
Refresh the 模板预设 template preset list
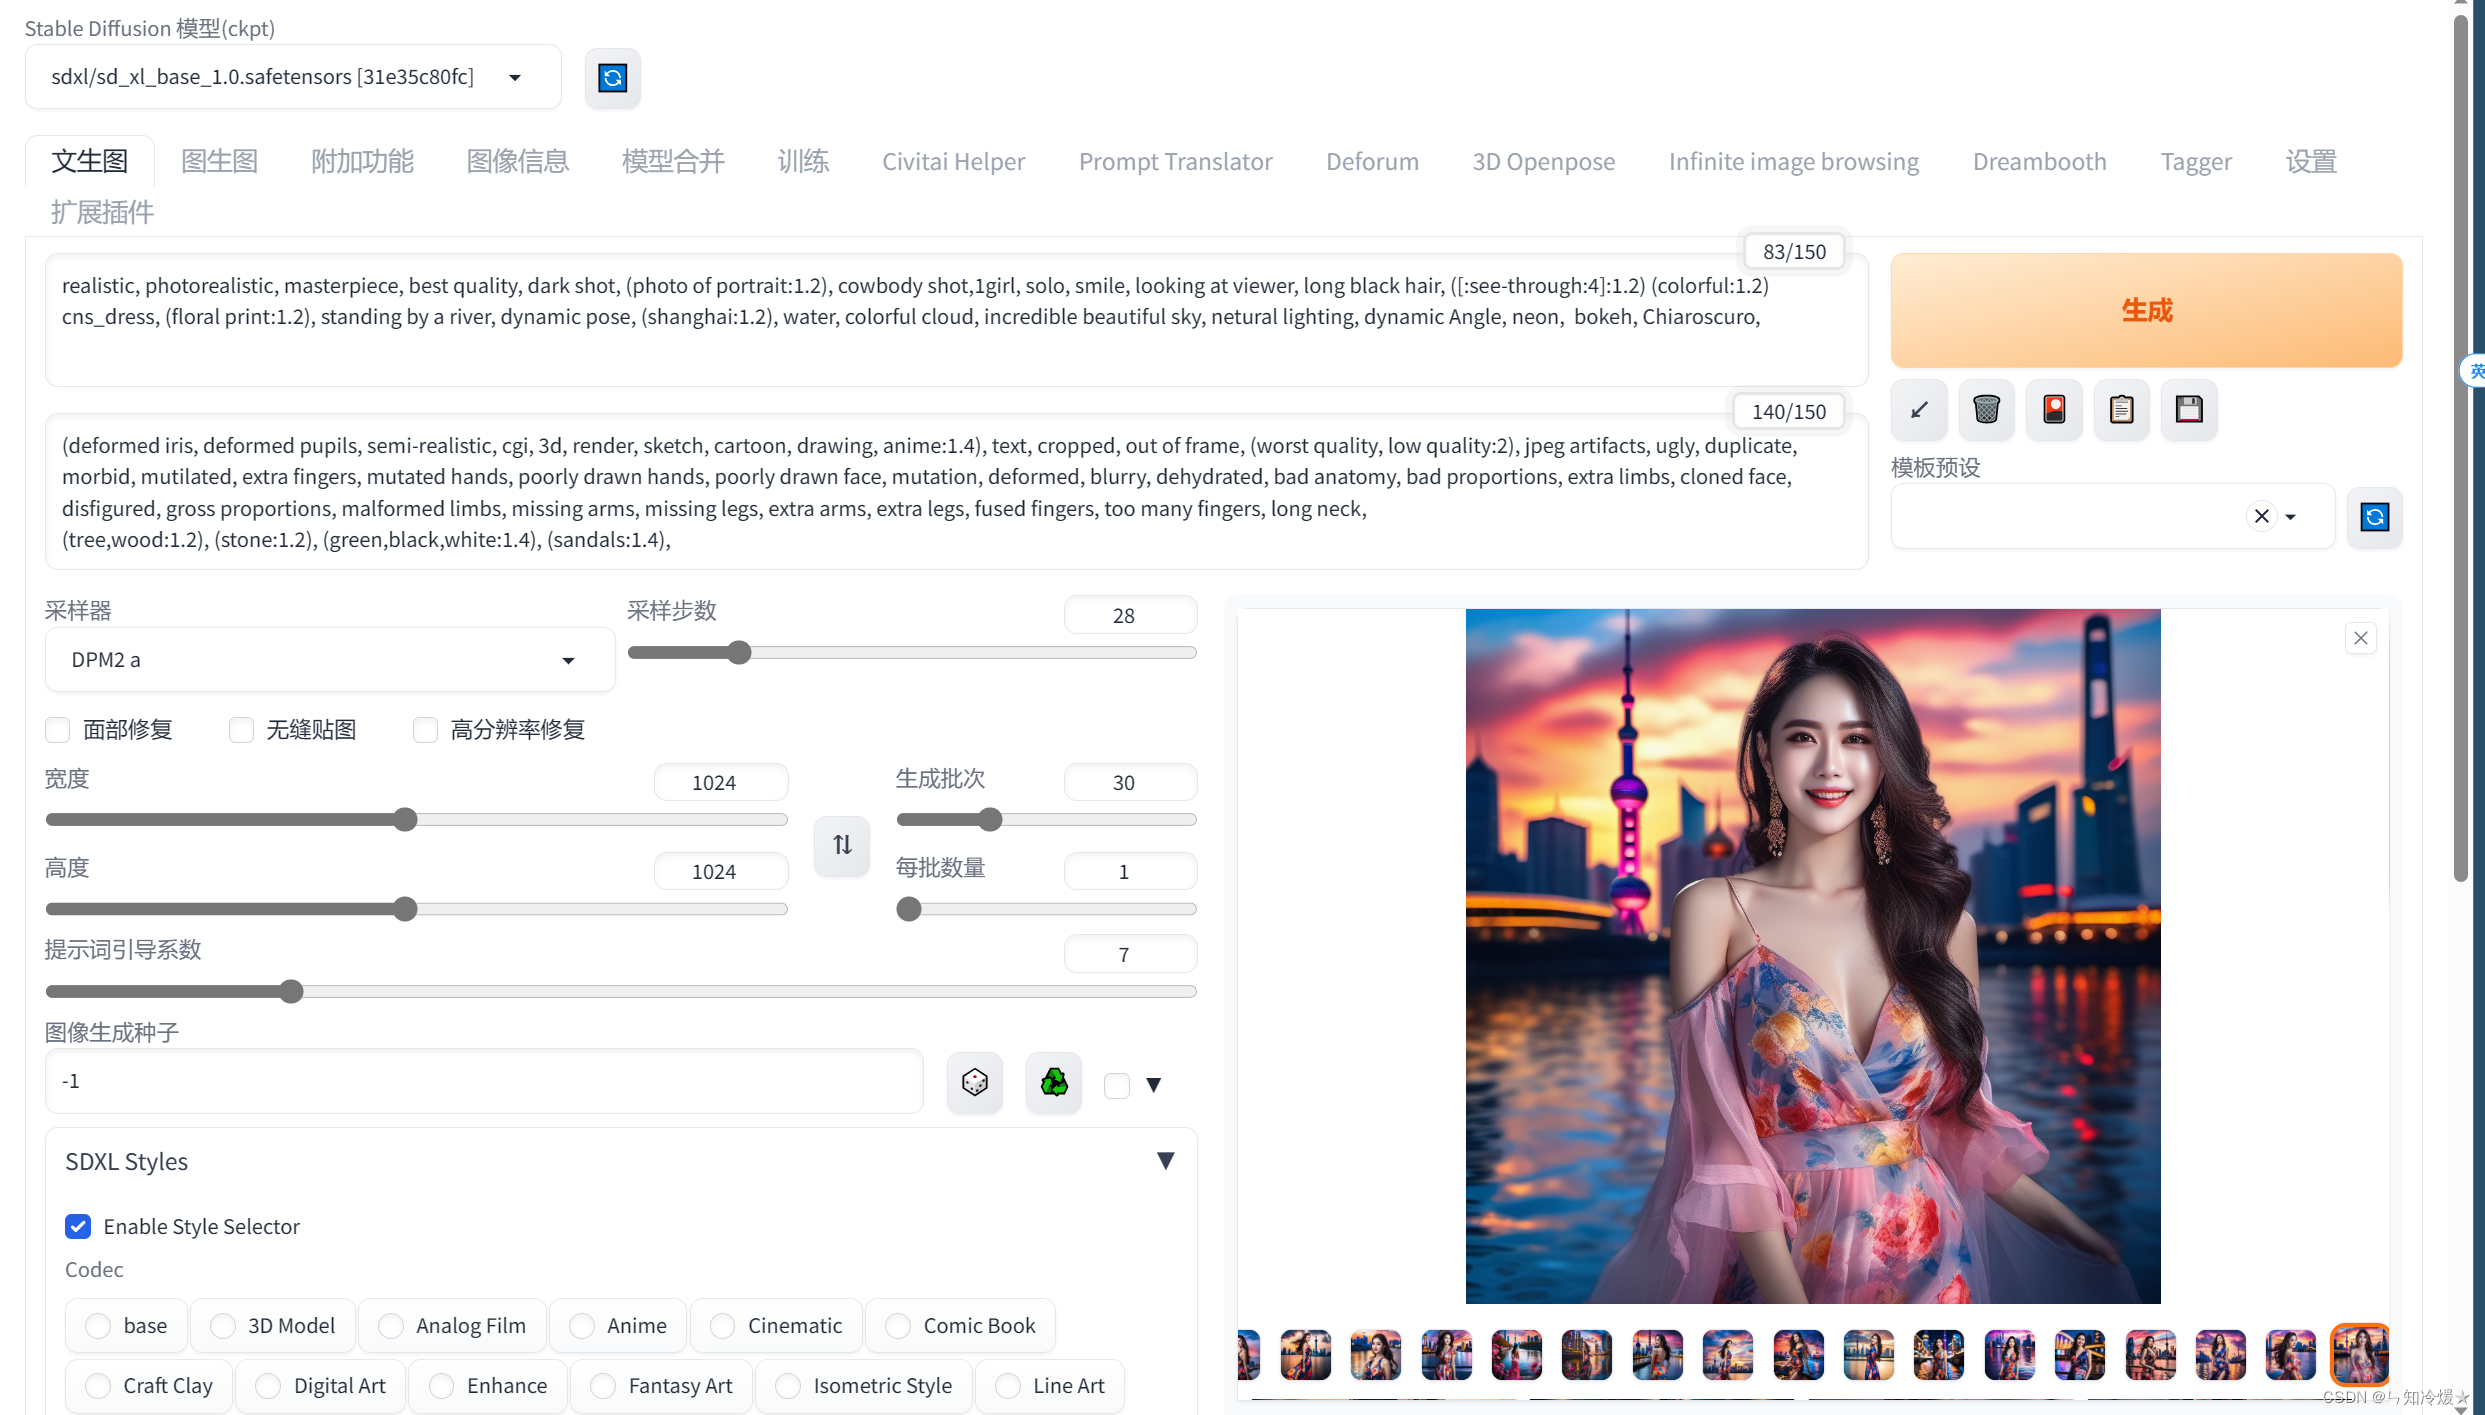click(x=2374, y=517)
